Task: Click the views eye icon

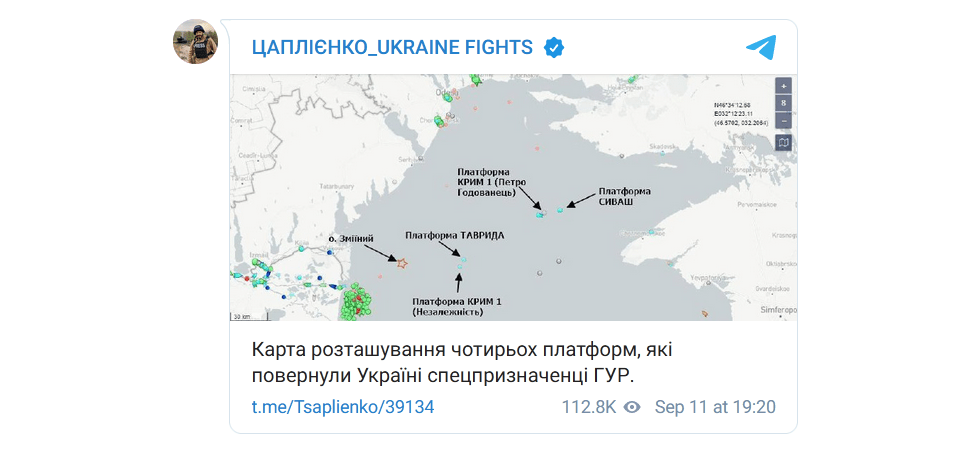Action: pyautogui.click(x=632, y=408)
